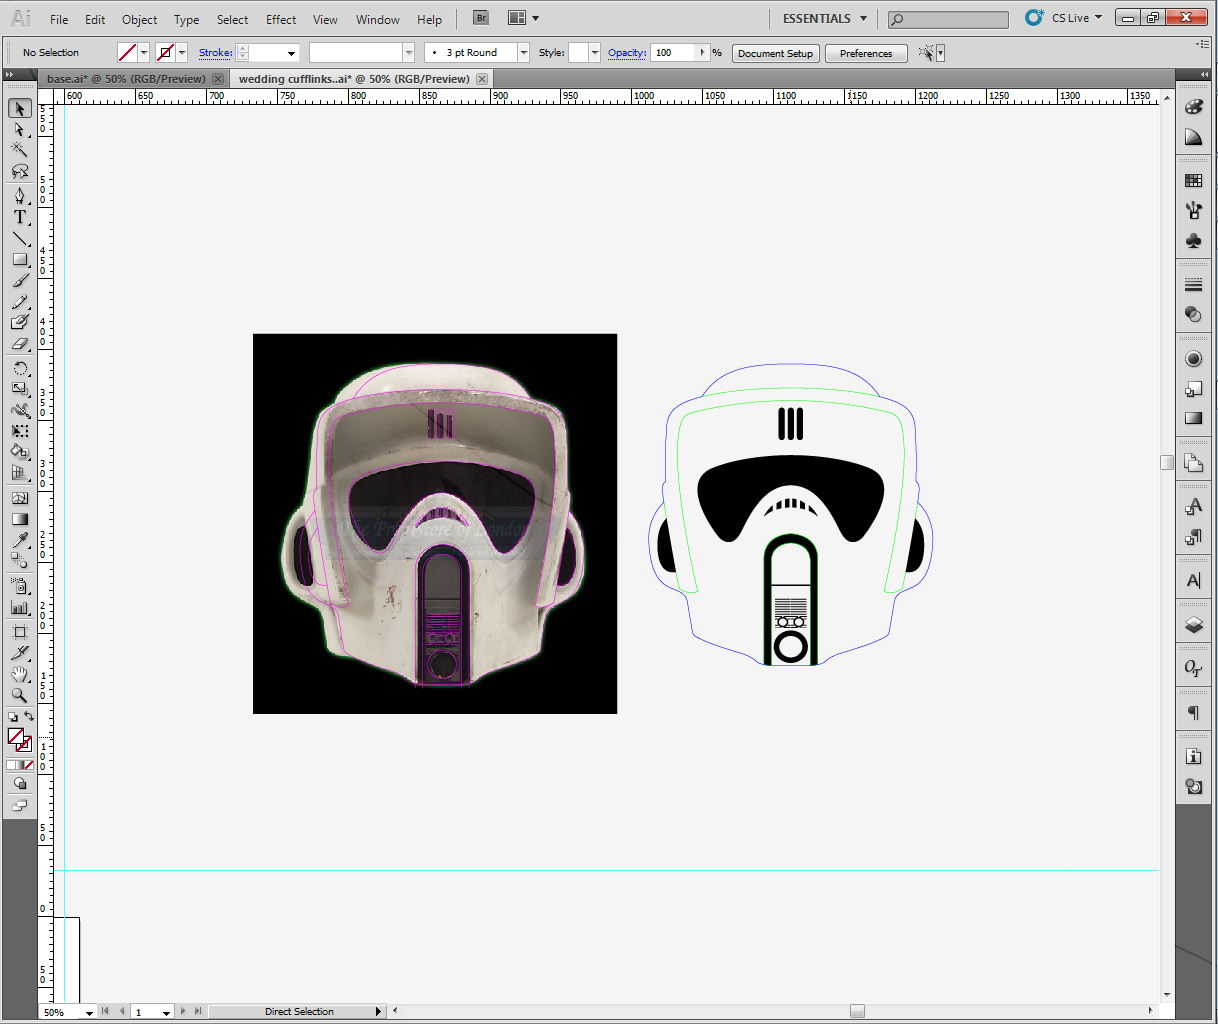Select the Type tool
Screen dimensions: 1218x1024
pyautogui.click(x=19, y=217)
